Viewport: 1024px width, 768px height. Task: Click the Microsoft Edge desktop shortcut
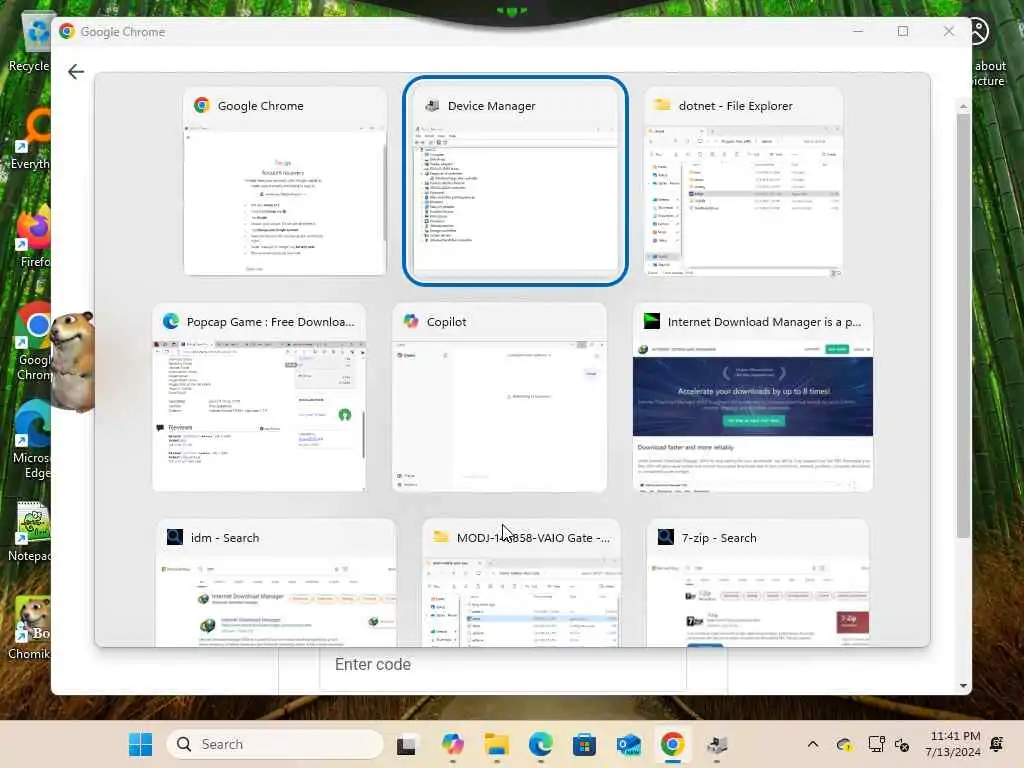(x=31, y=440)
